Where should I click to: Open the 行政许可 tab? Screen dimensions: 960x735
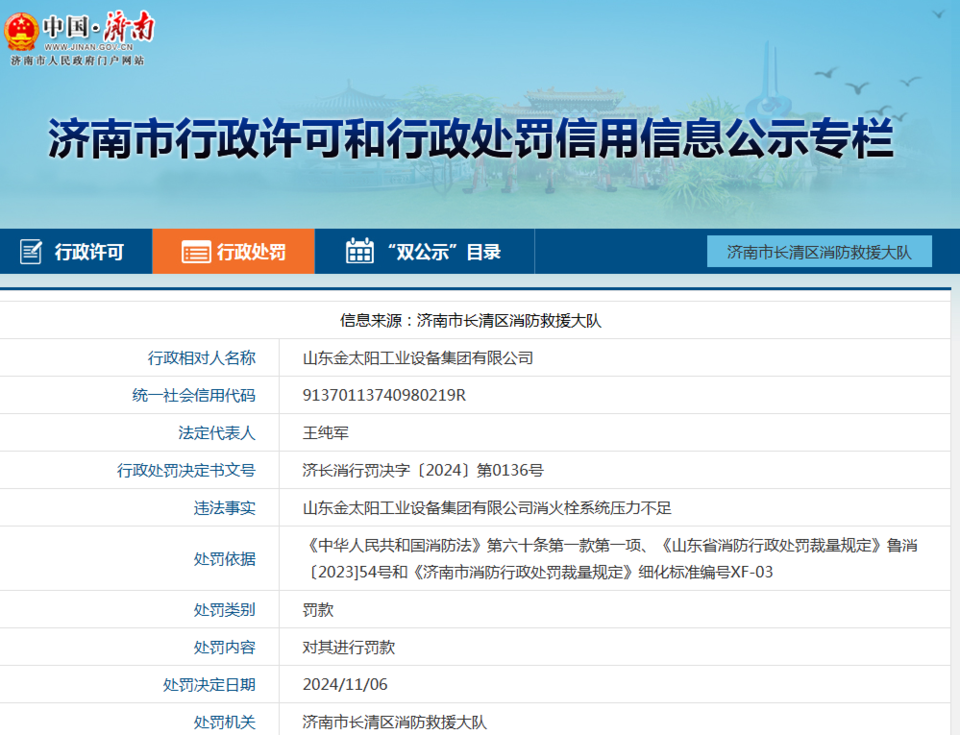pos(88,252)
